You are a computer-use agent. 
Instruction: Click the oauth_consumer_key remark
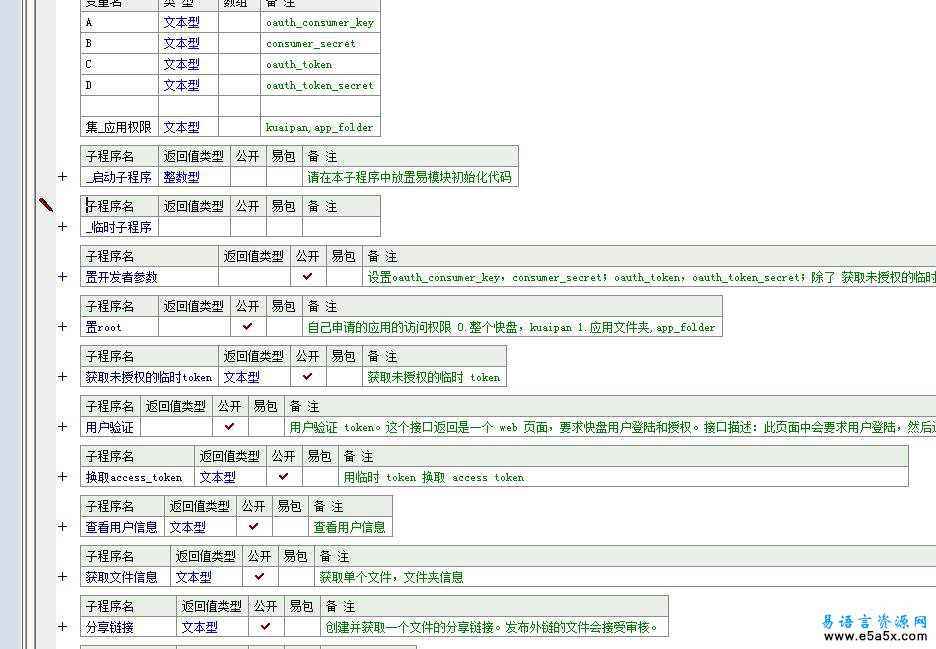point(320,23)
